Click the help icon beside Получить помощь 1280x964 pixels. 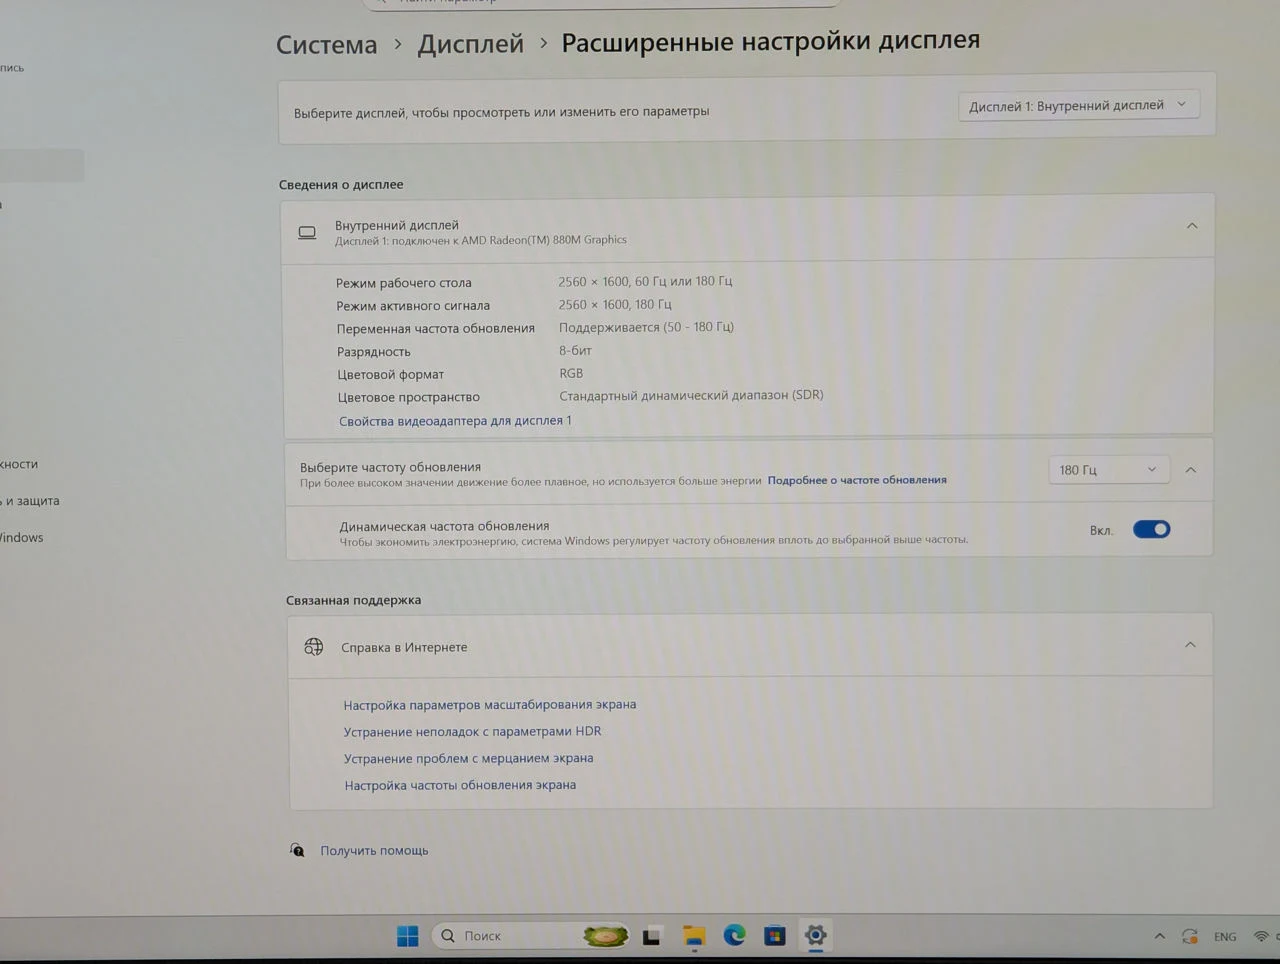click(297, 850)
